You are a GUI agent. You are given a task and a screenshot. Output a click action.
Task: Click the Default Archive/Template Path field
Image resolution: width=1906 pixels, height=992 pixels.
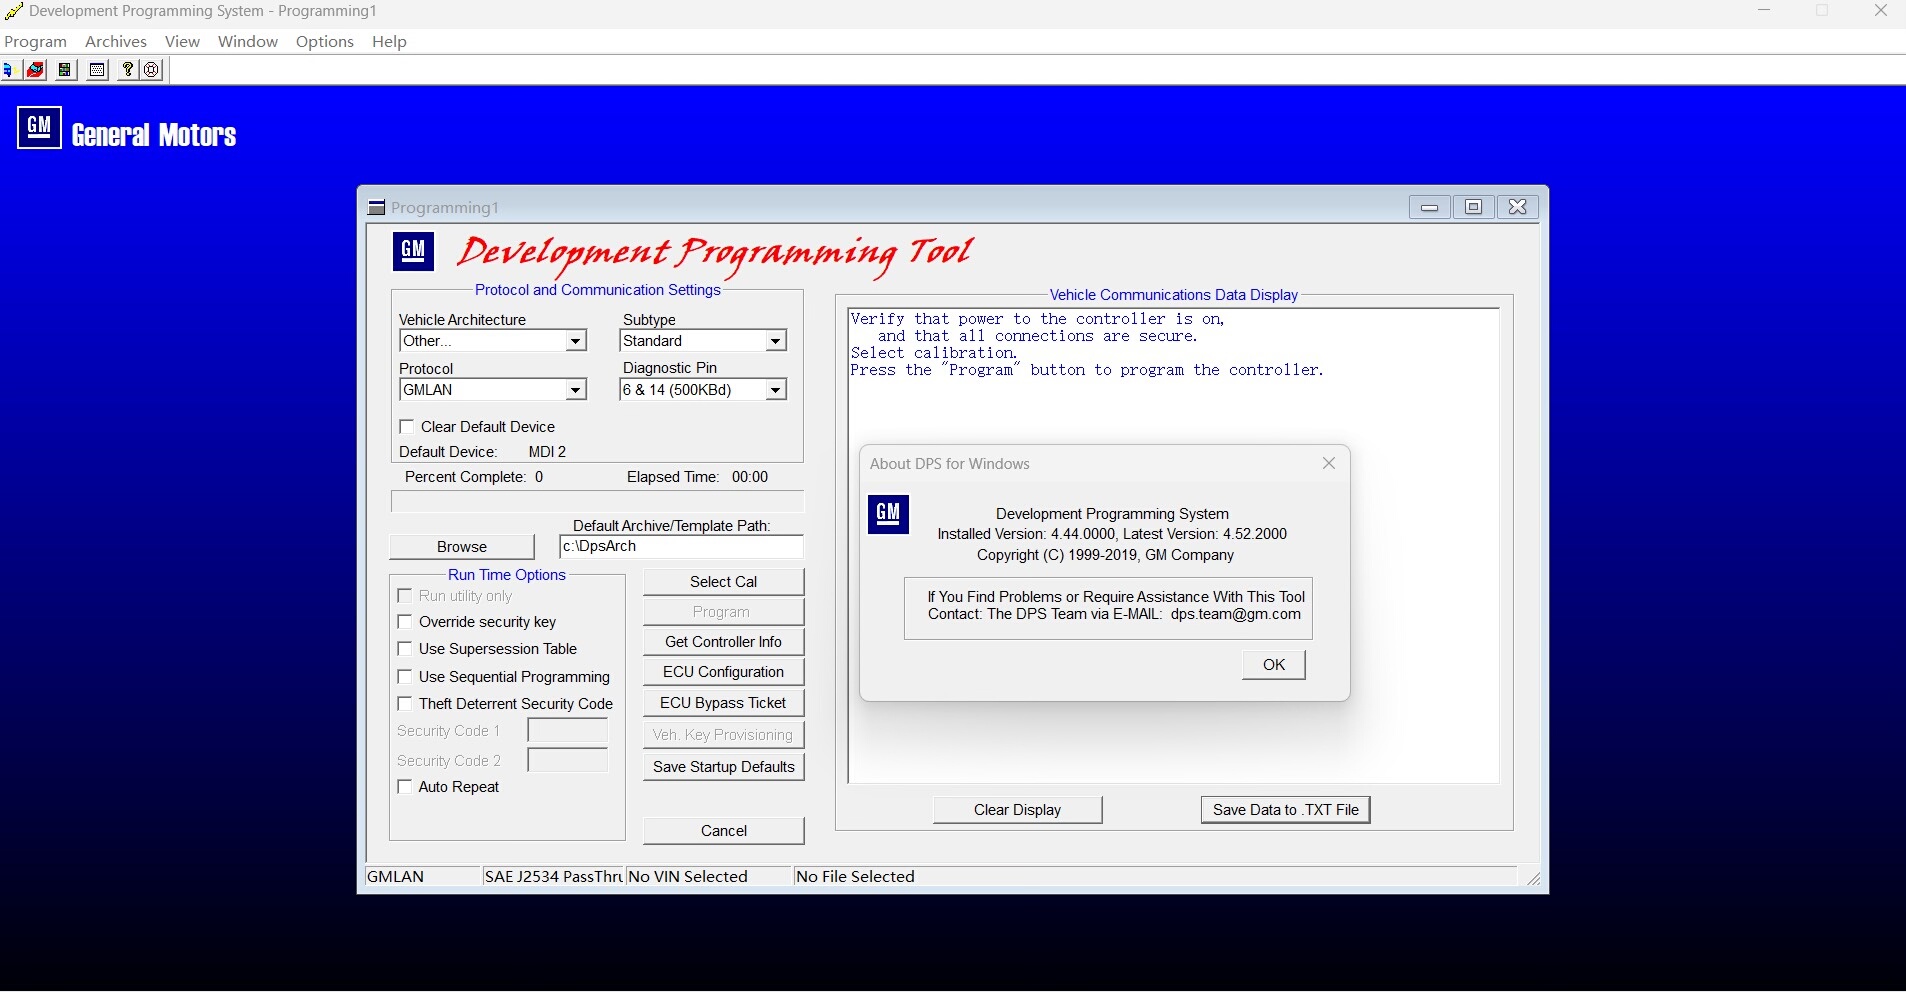[680, 547]
